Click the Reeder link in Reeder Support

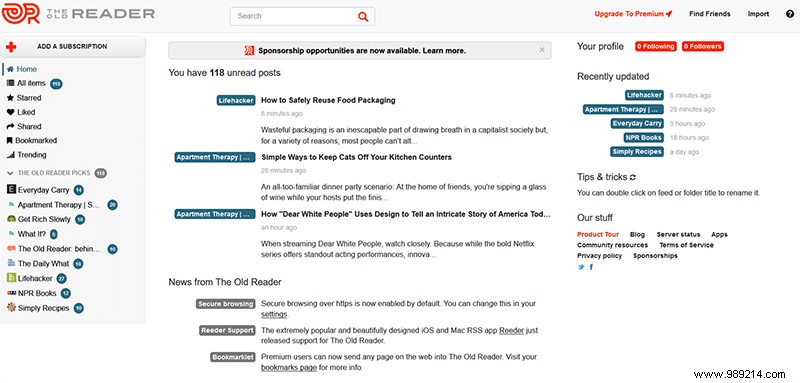511,330
